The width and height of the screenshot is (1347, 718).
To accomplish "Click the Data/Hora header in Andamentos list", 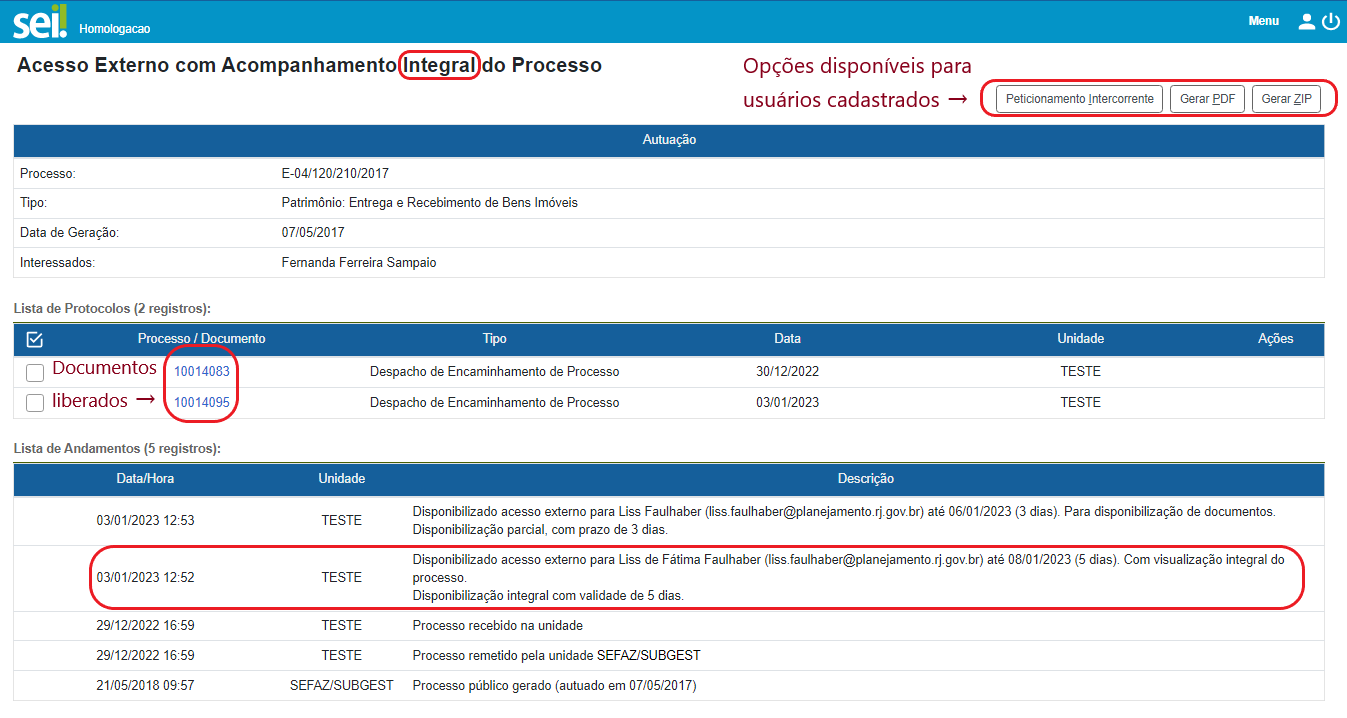I will click(x=145, y=479).
